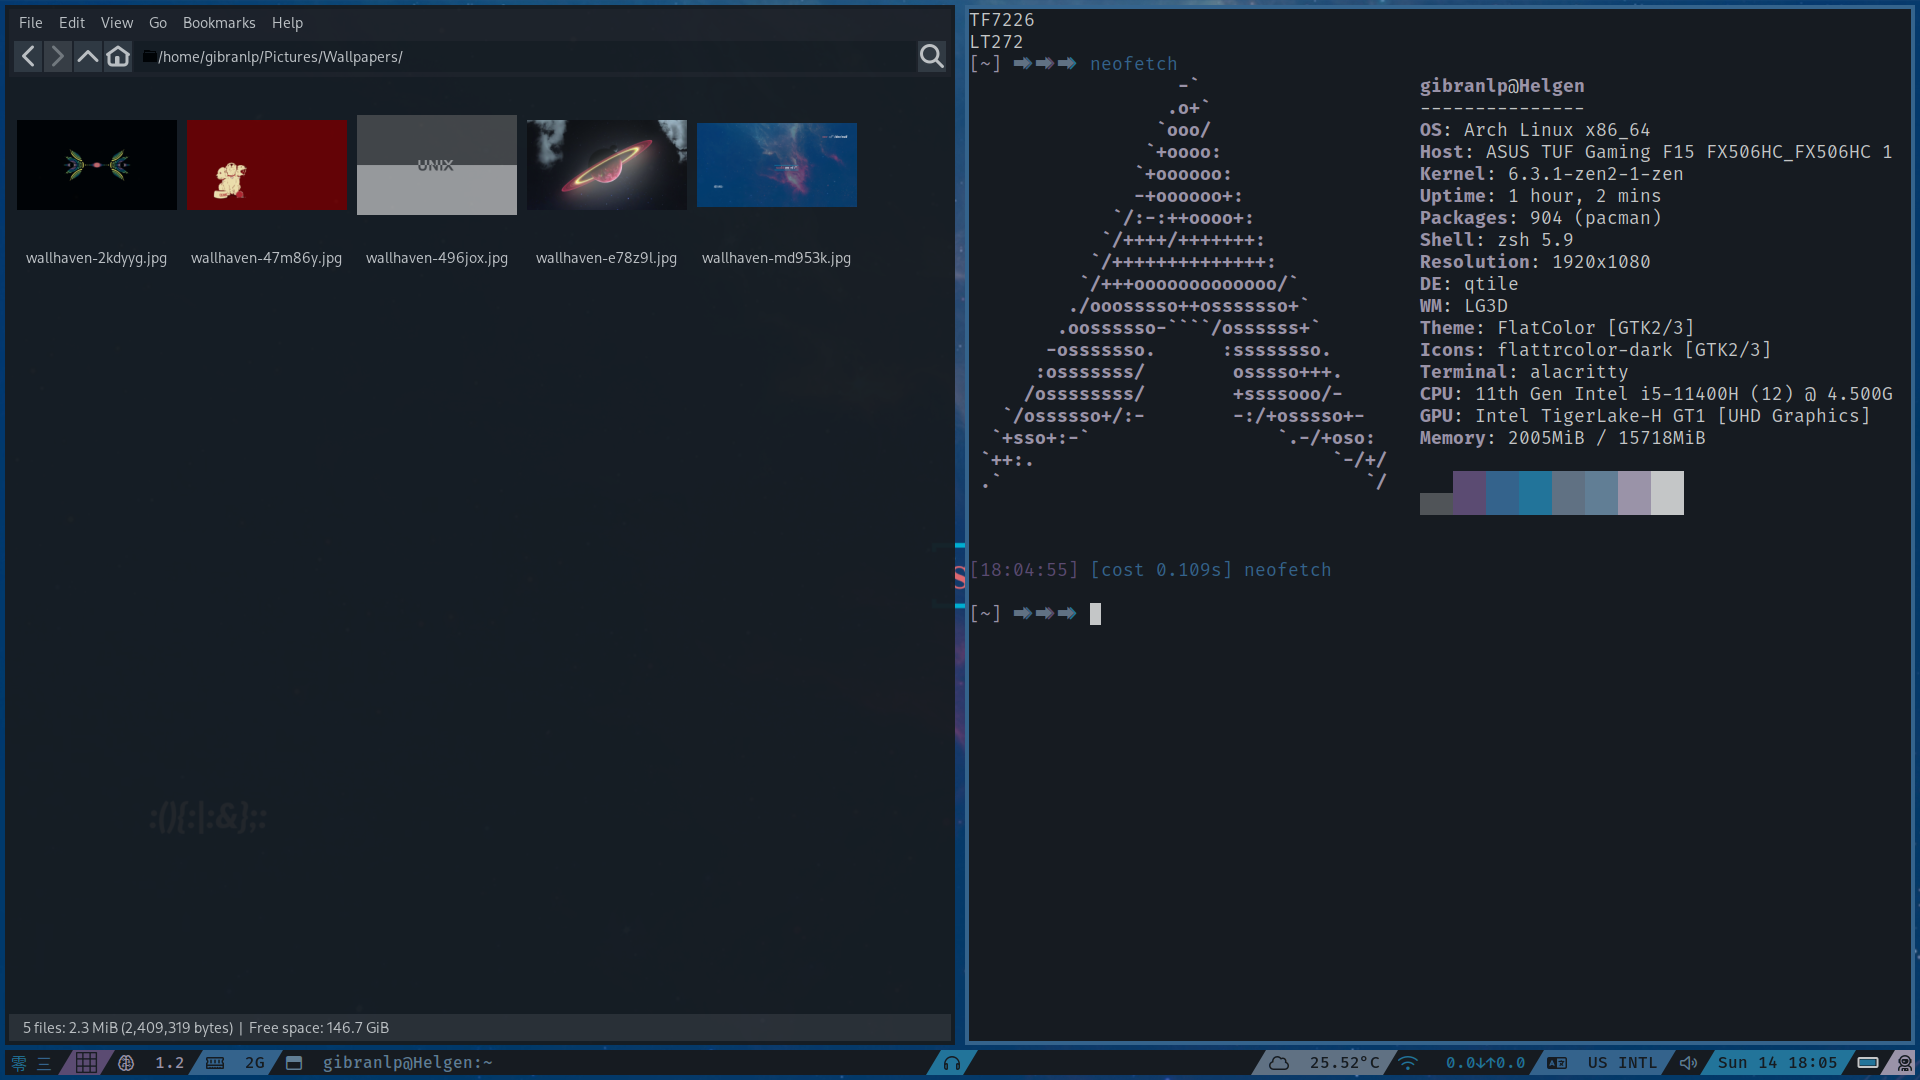The width and height of the screenshot is (1920, 1080).
Task: Select the UNIX wallpaper wallhaven-496jox.jpg
Action: [x=437, y=165]
